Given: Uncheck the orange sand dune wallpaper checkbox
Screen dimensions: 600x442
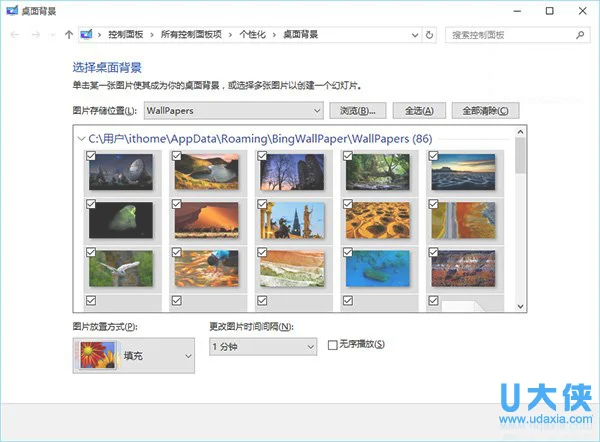Looking at the screenshot, I should [x=176, y=204].
